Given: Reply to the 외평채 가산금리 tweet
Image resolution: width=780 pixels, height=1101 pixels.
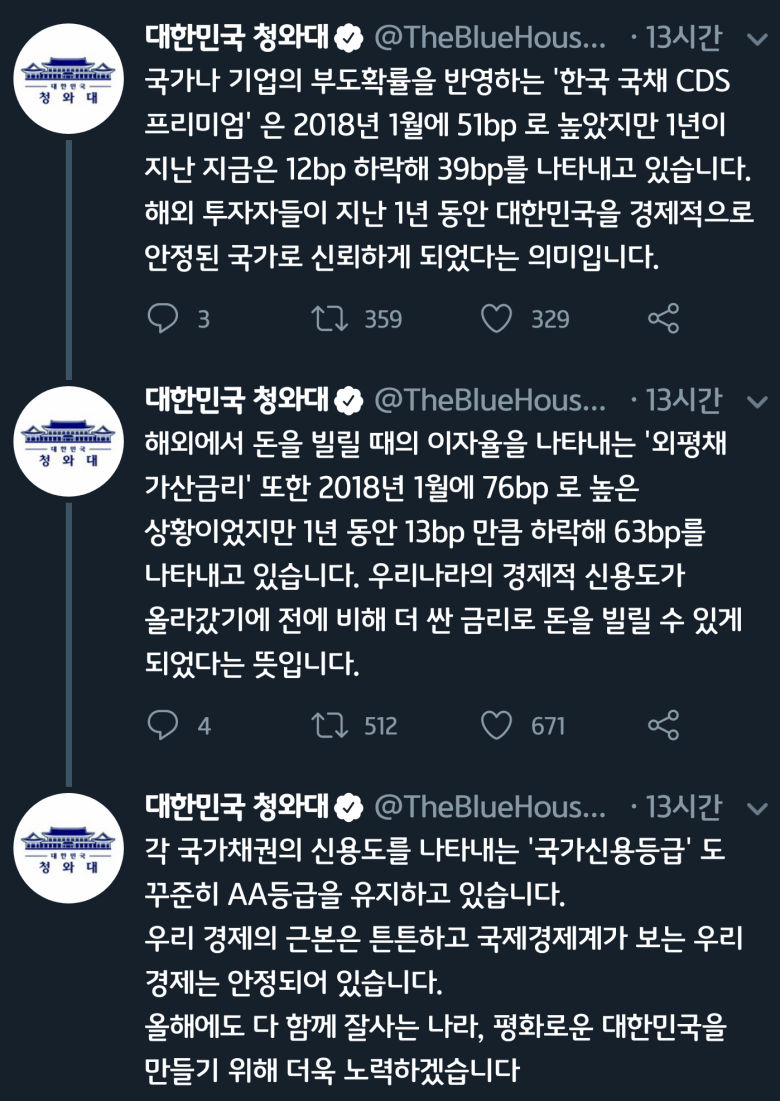Looking at the screenshot, I should (x=162, y=725).
